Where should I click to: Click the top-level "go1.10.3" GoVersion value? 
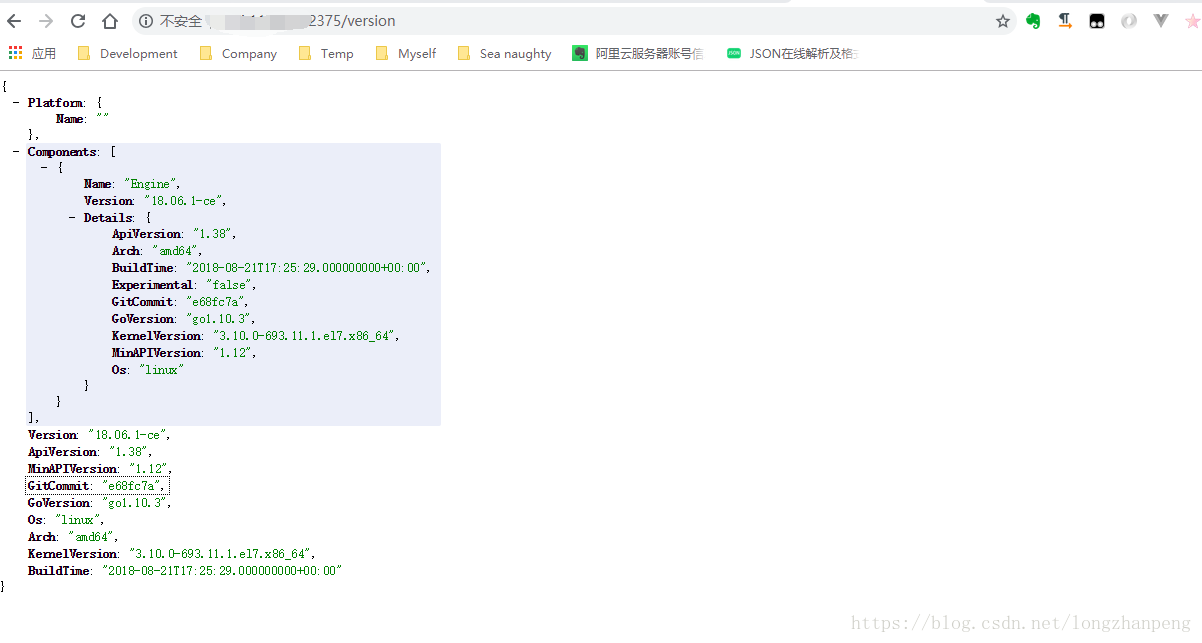point(134,503)
